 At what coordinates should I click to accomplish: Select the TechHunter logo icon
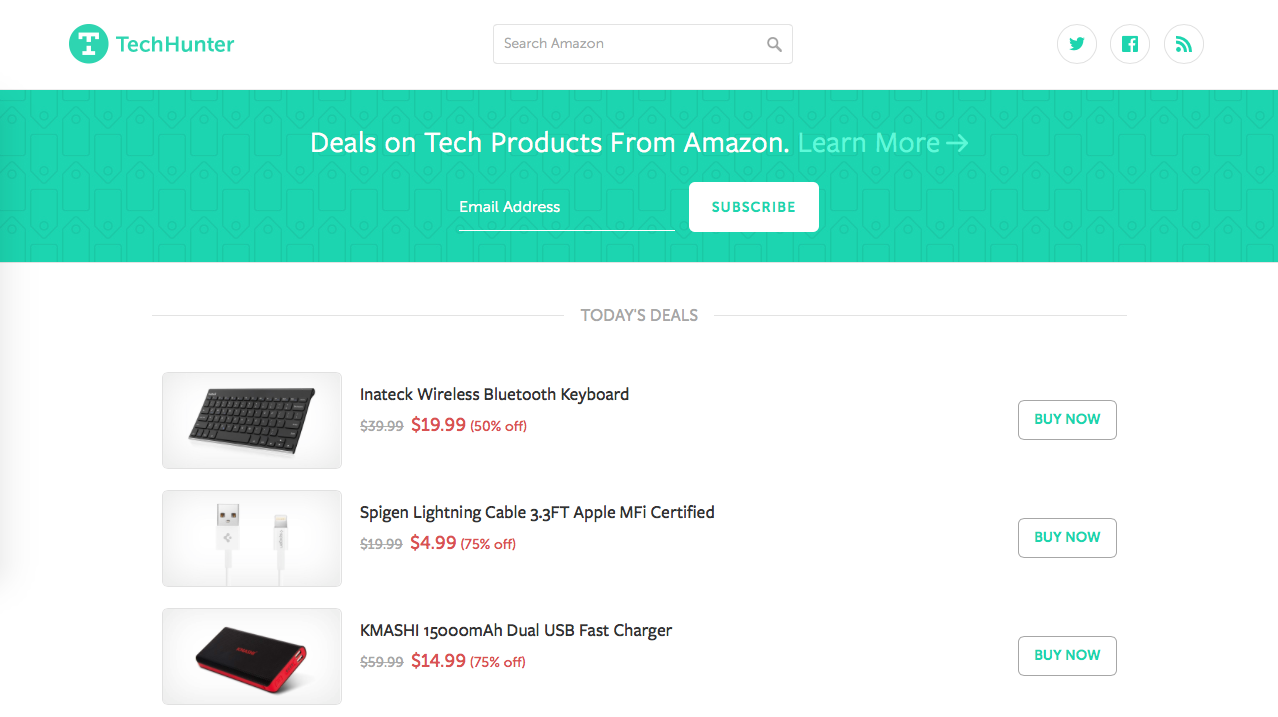pos(88,44)
